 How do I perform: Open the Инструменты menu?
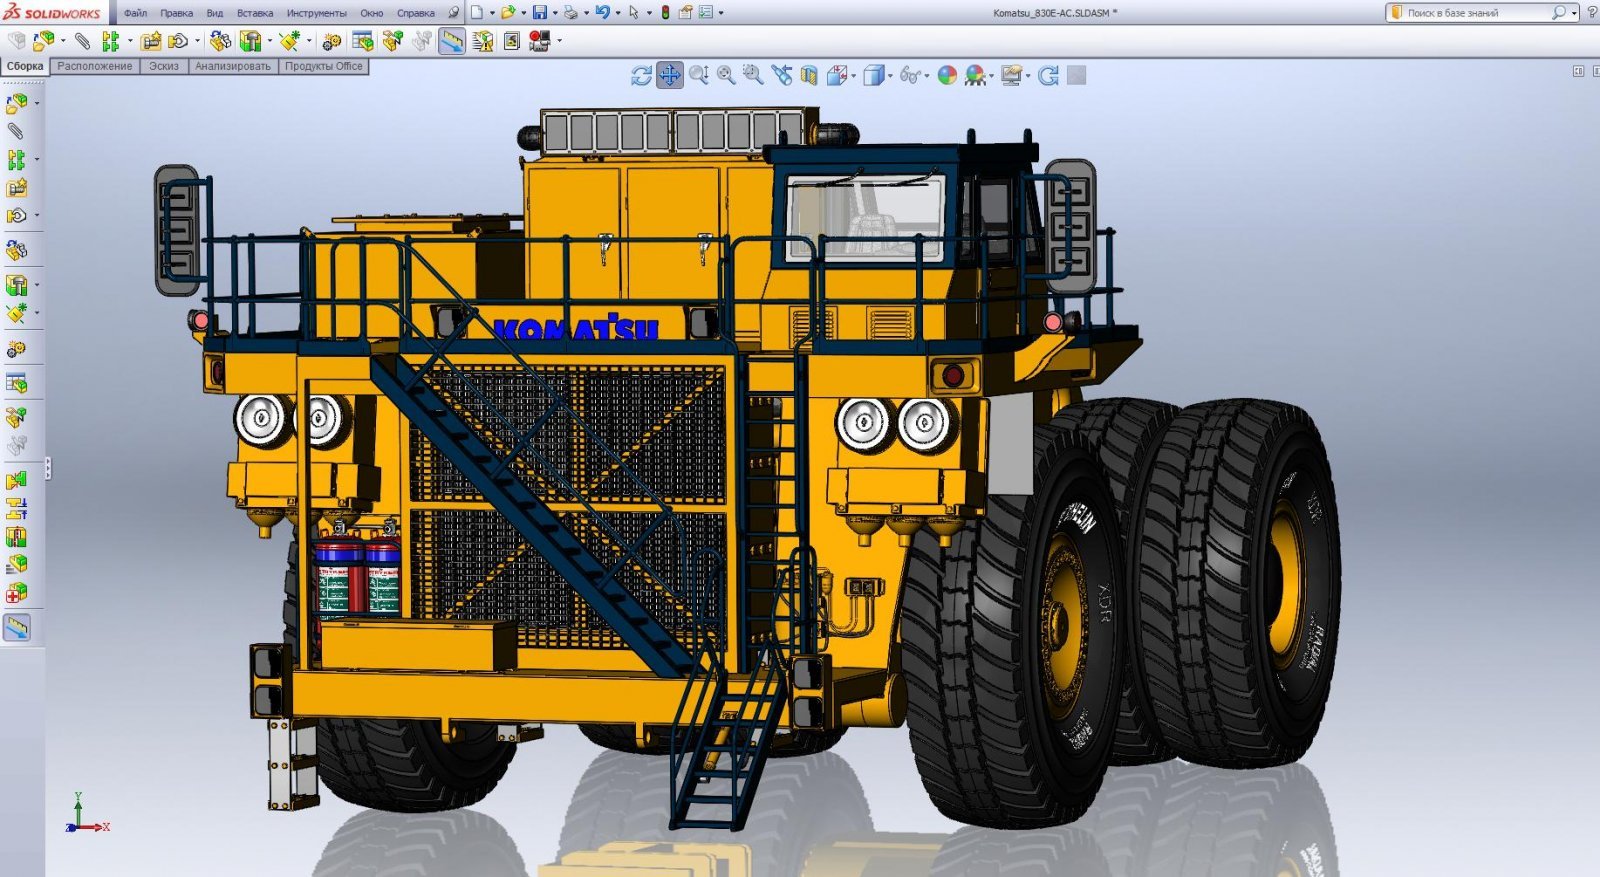click(316, 13)
